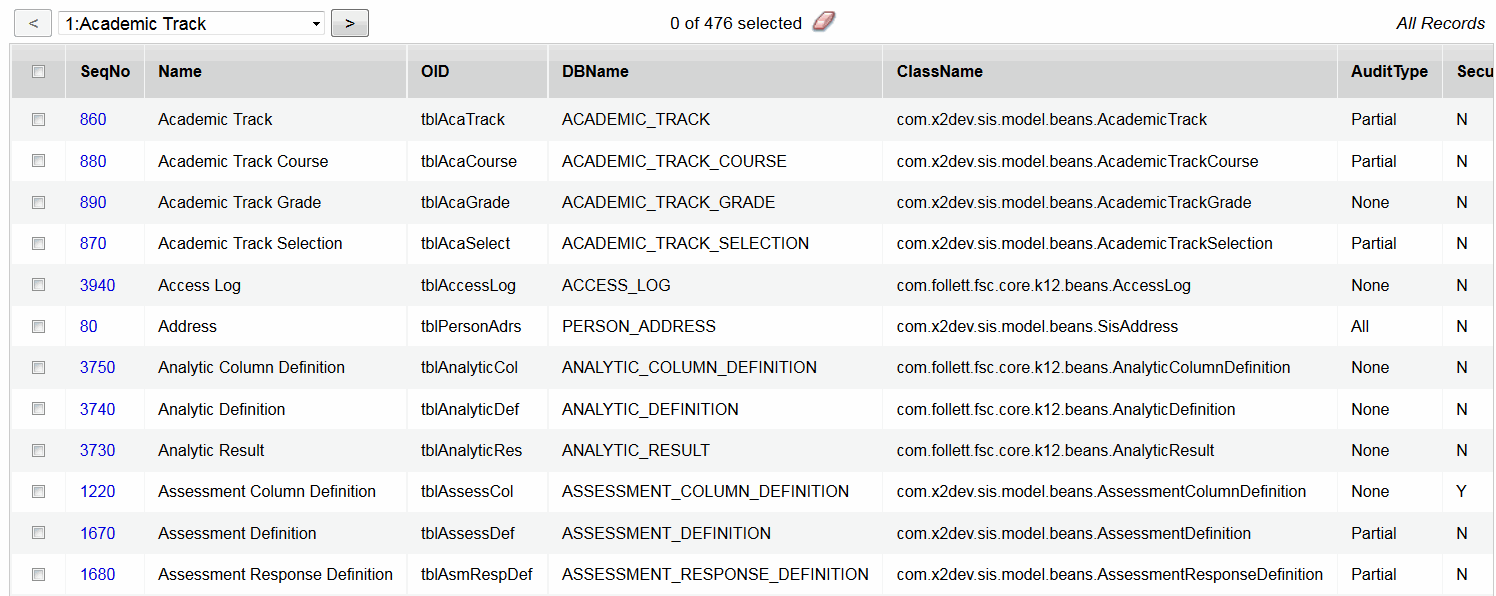1496x596 pixels.
Task: Open SeqNo 860 link
Action: [x=93, y=119]
